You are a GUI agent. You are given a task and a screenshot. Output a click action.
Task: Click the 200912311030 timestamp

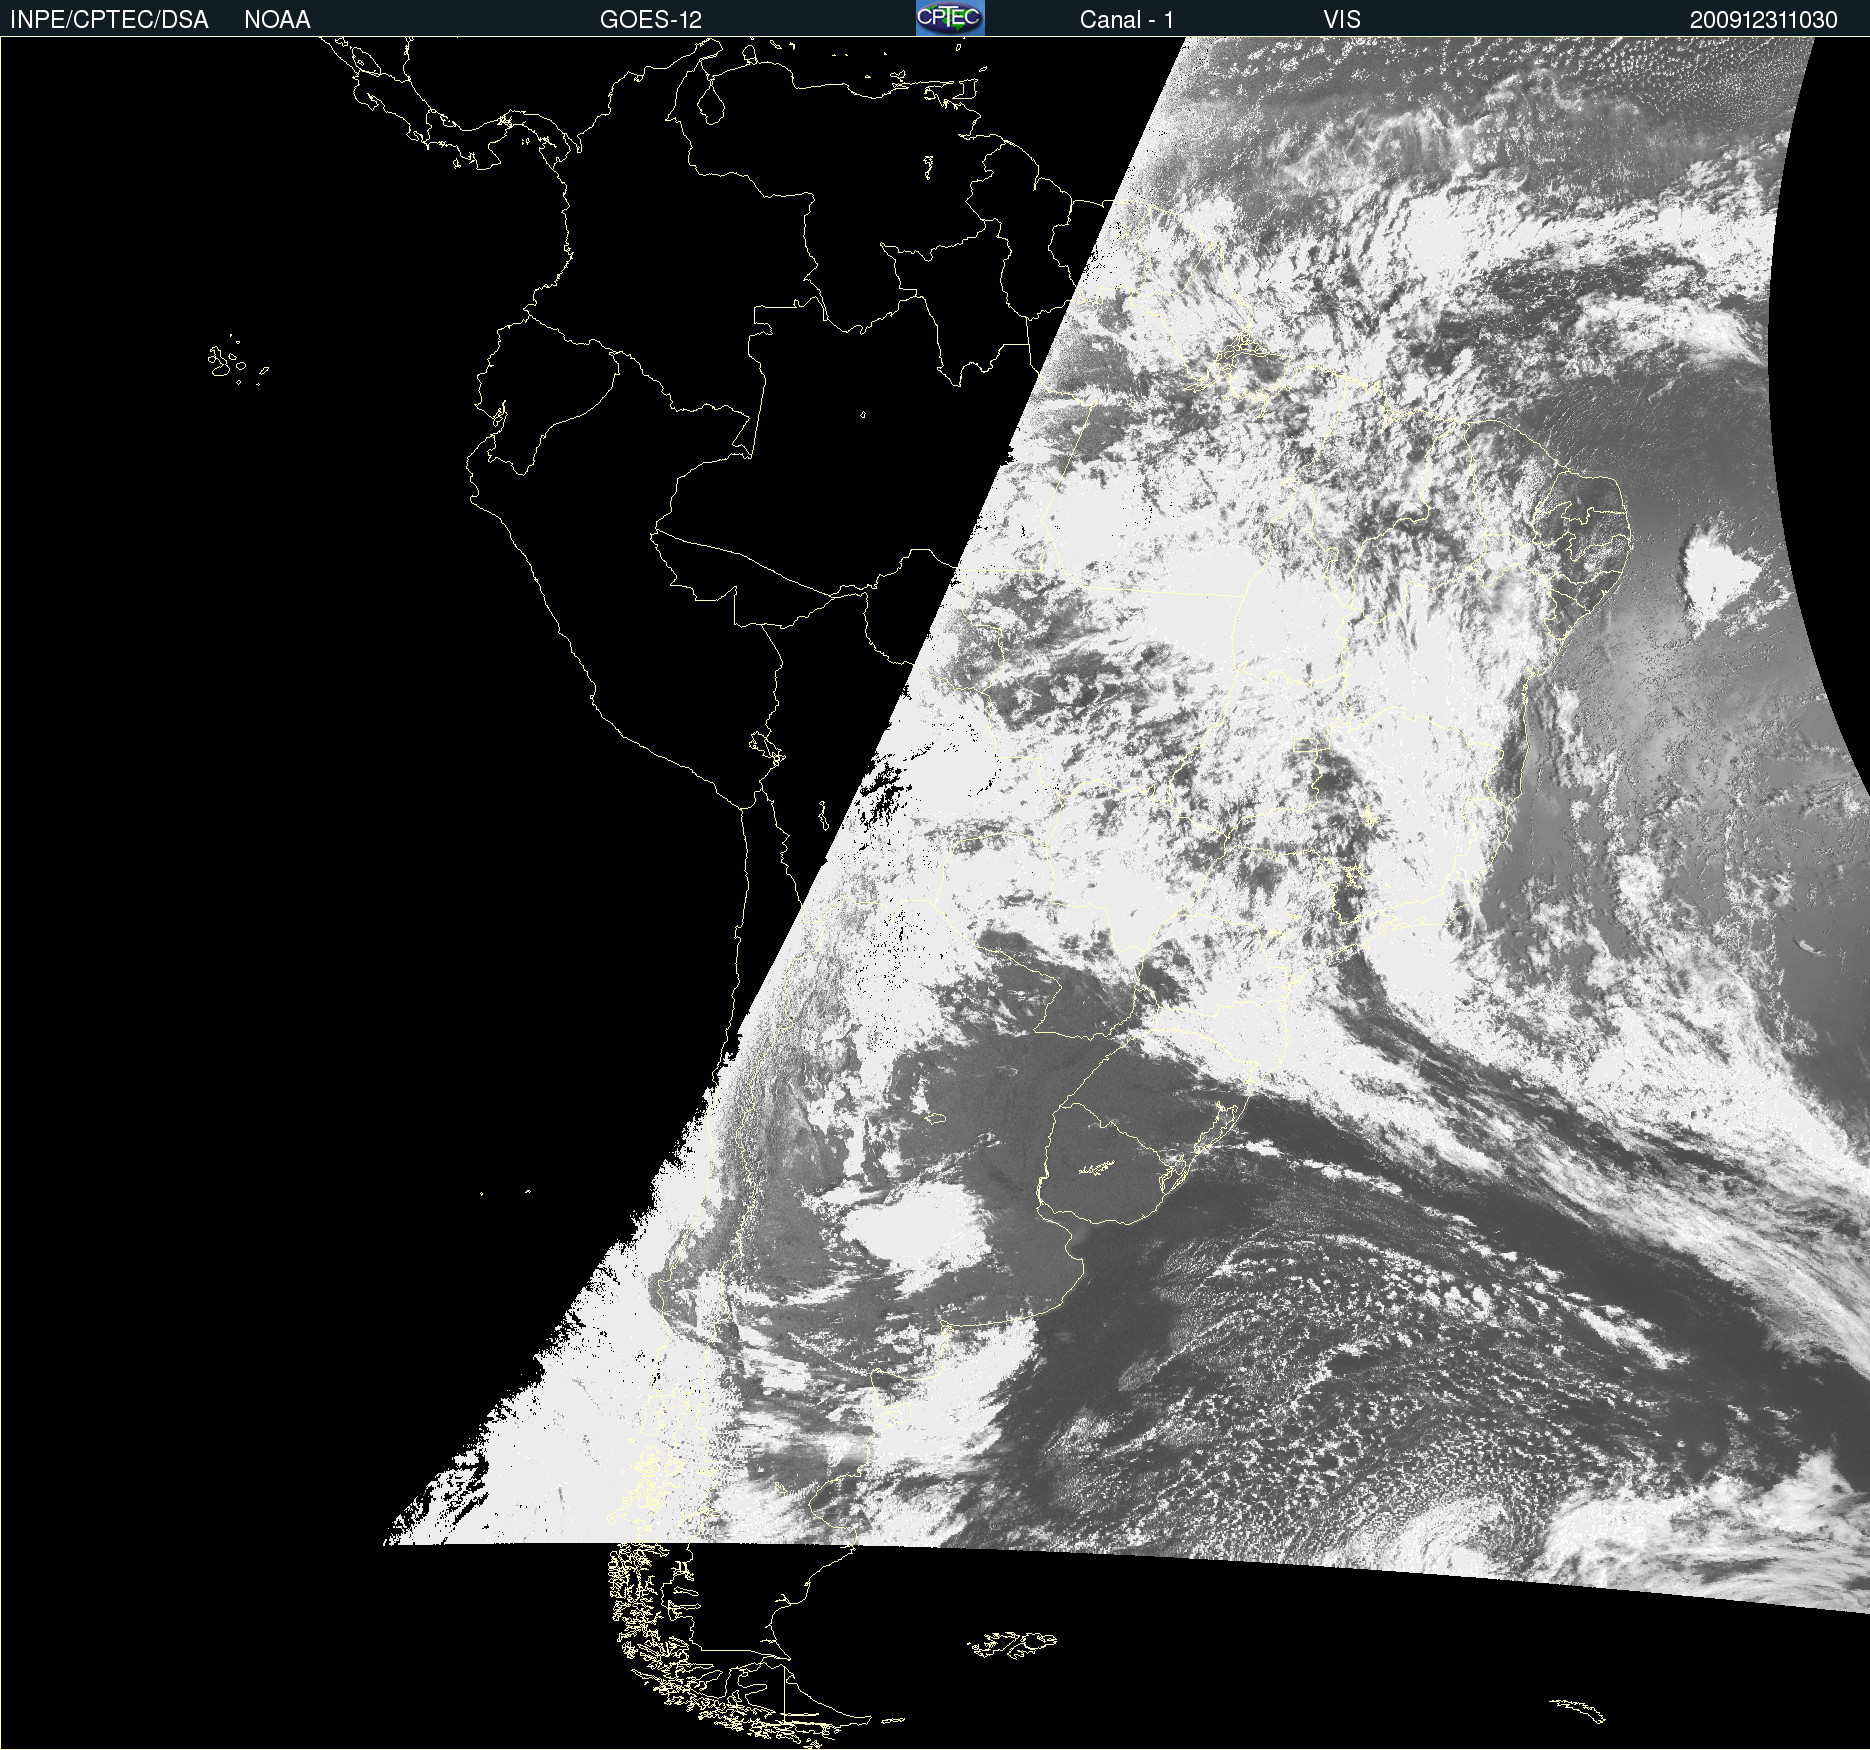click(x=1764, y=20)
